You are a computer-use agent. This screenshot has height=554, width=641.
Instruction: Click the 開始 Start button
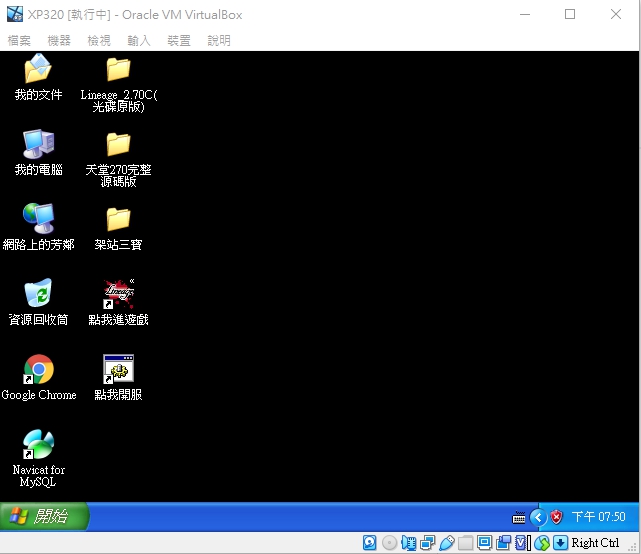coord(44,517)
